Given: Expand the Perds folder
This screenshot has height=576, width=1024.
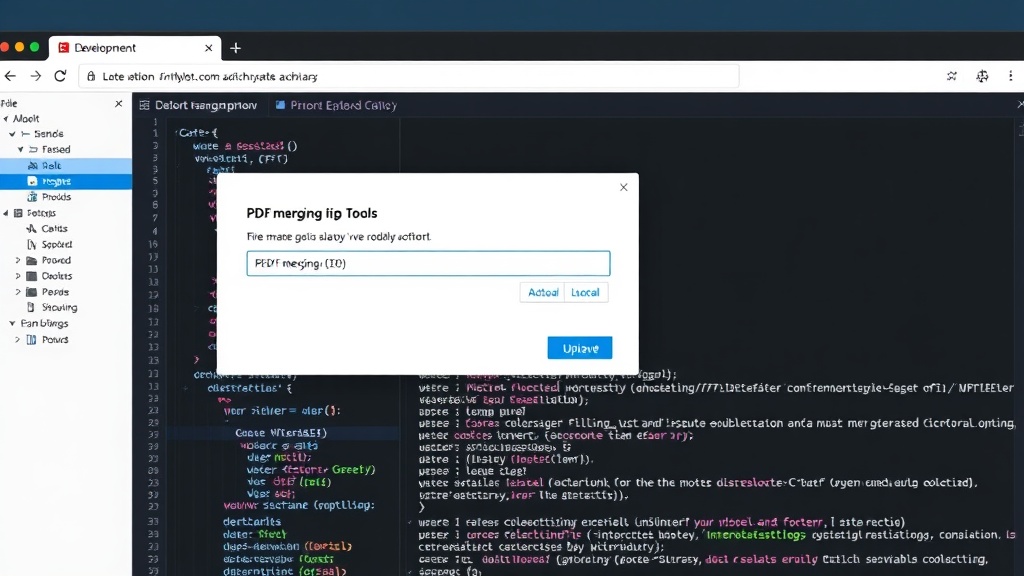Looking at the screenshot, I should tap(18, 292).
